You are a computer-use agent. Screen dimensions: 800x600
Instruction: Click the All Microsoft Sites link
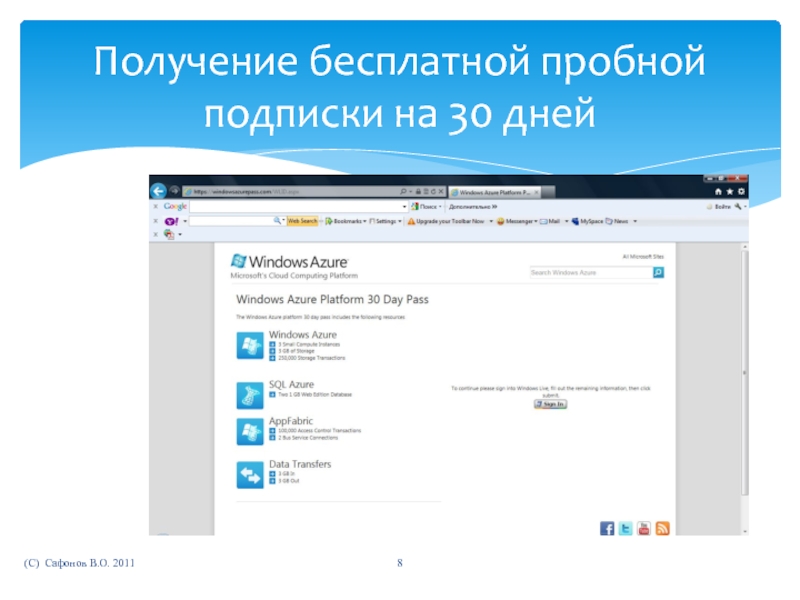(x=643, y=257)
